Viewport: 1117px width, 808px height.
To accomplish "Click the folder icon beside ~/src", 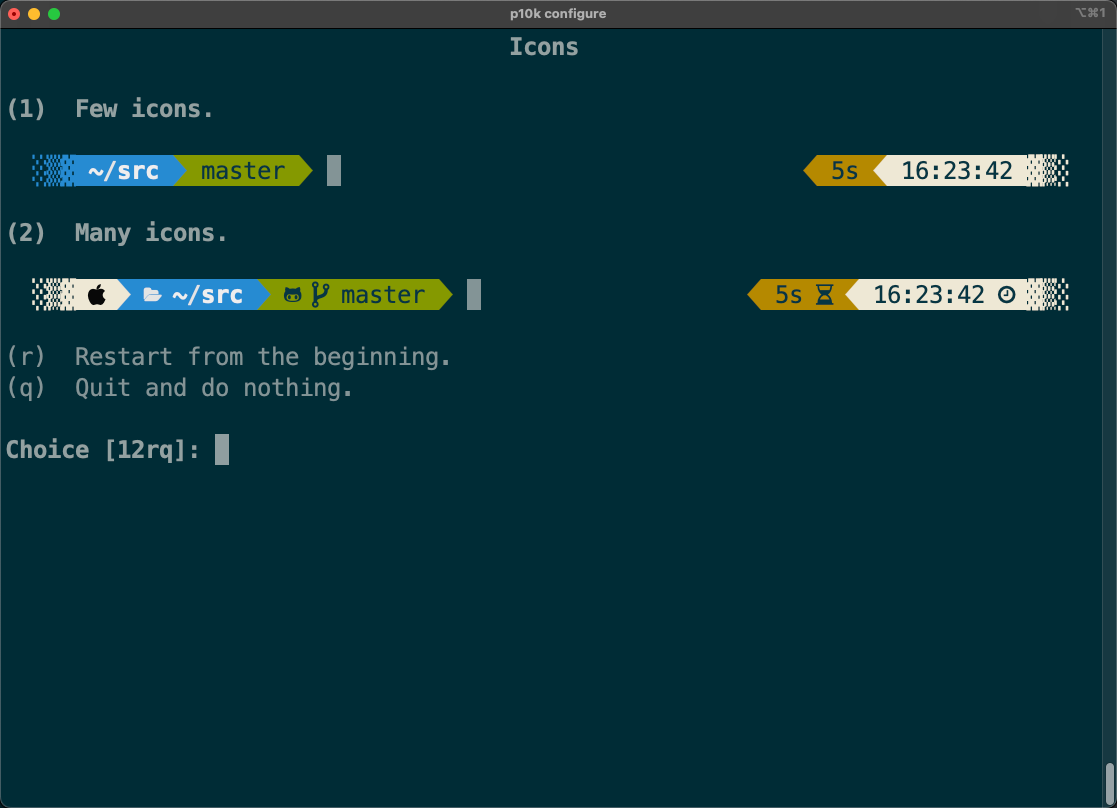I will tap(152, 295).
